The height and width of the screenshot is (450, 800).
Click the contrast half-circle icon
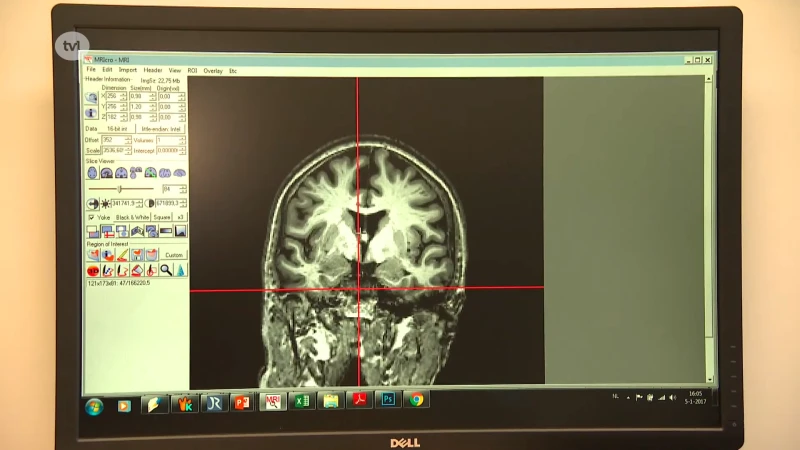[x=149, y=204]
